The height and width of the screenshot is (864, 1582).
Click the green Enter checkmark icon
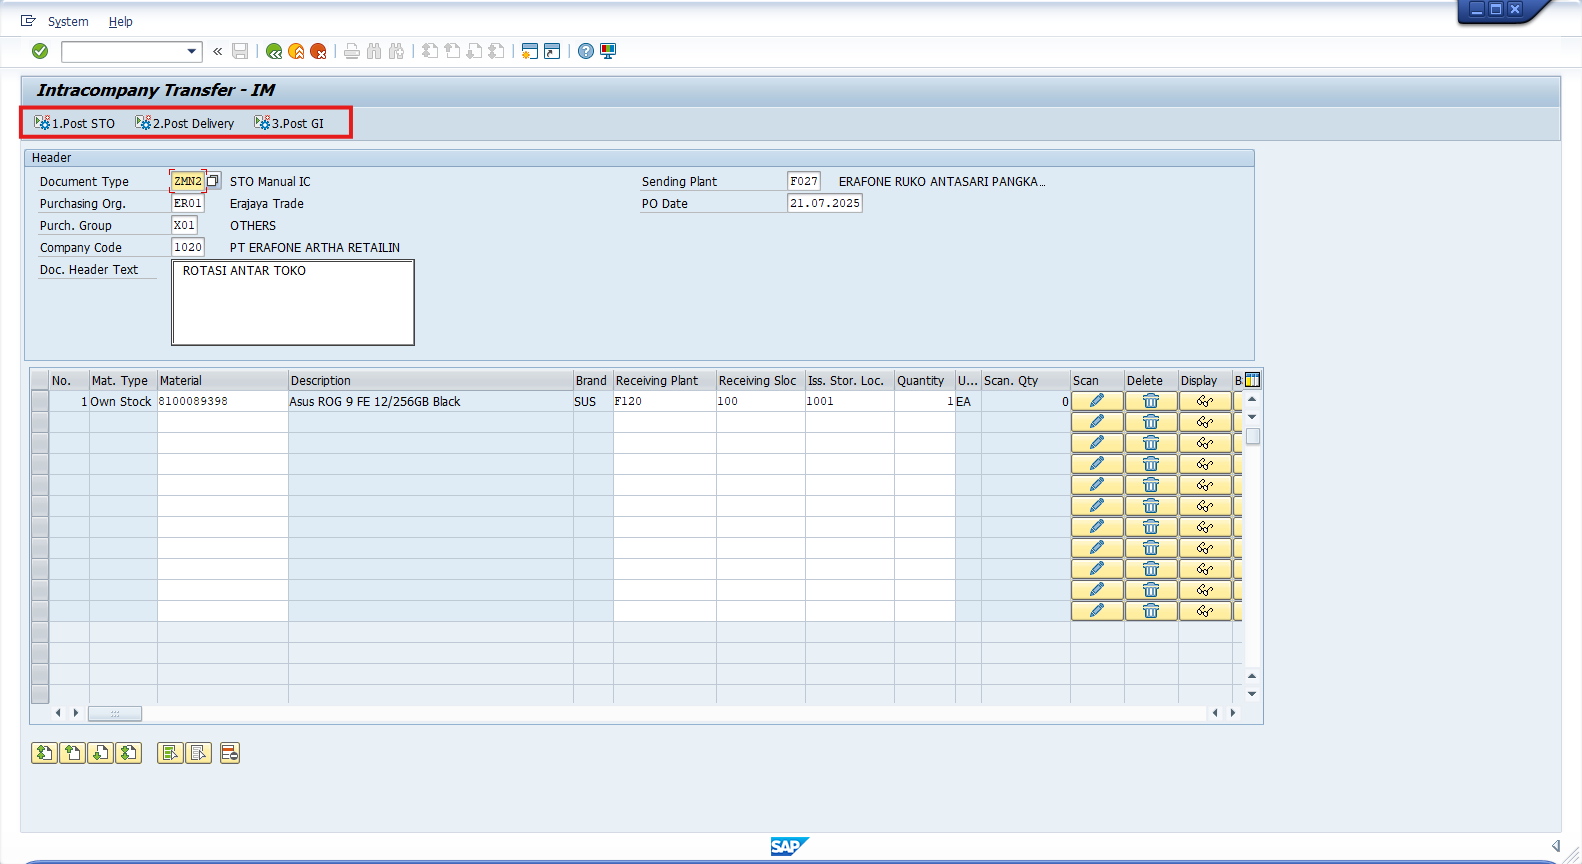(40, 51)
